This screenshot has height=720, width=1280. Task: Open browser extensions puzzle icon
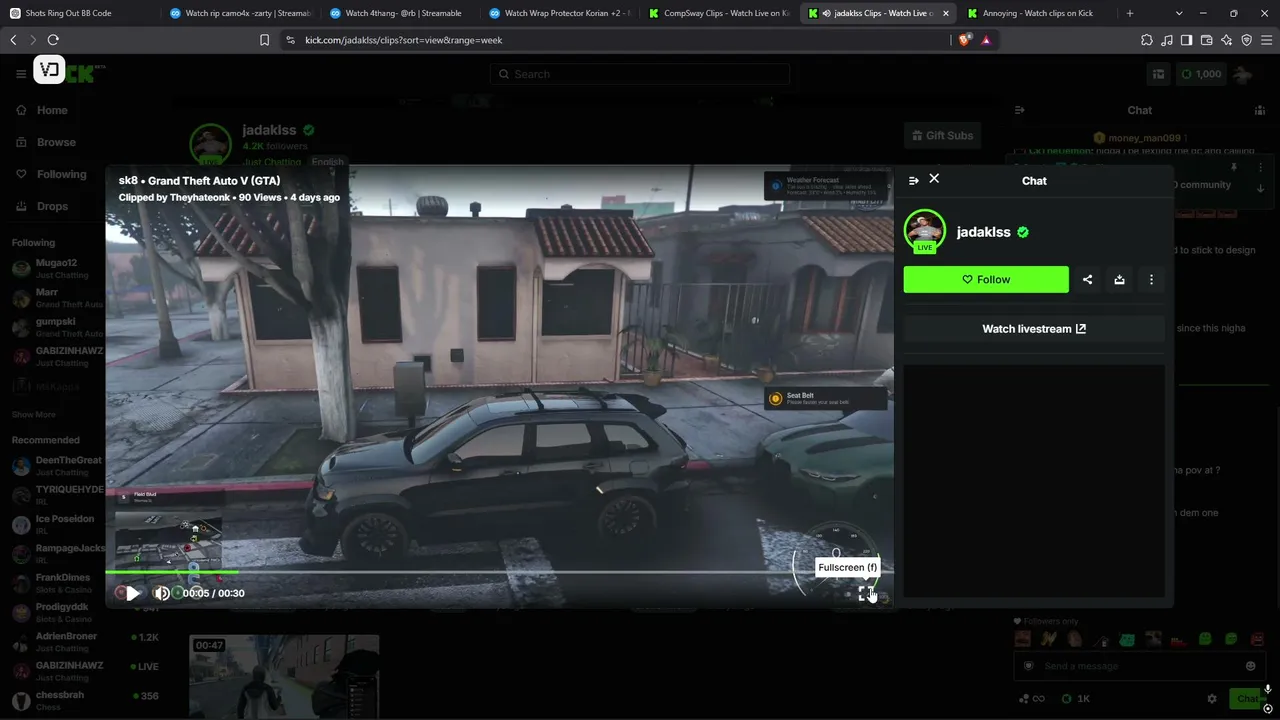point(1146,40)
